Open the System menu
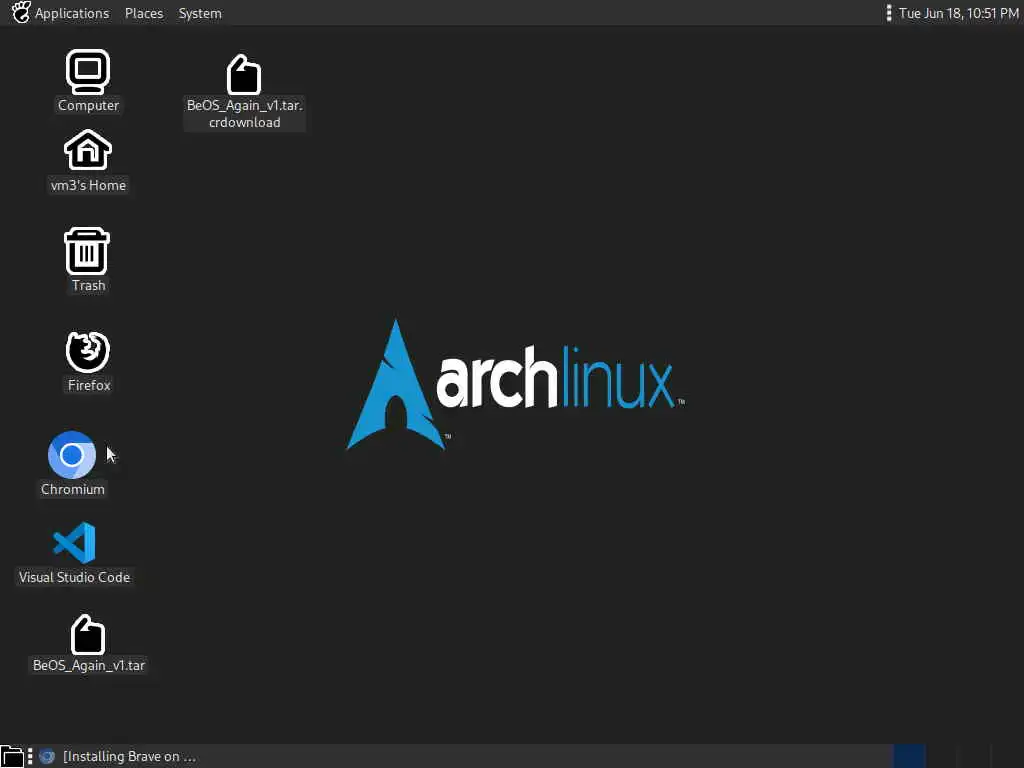 point(200,13)
